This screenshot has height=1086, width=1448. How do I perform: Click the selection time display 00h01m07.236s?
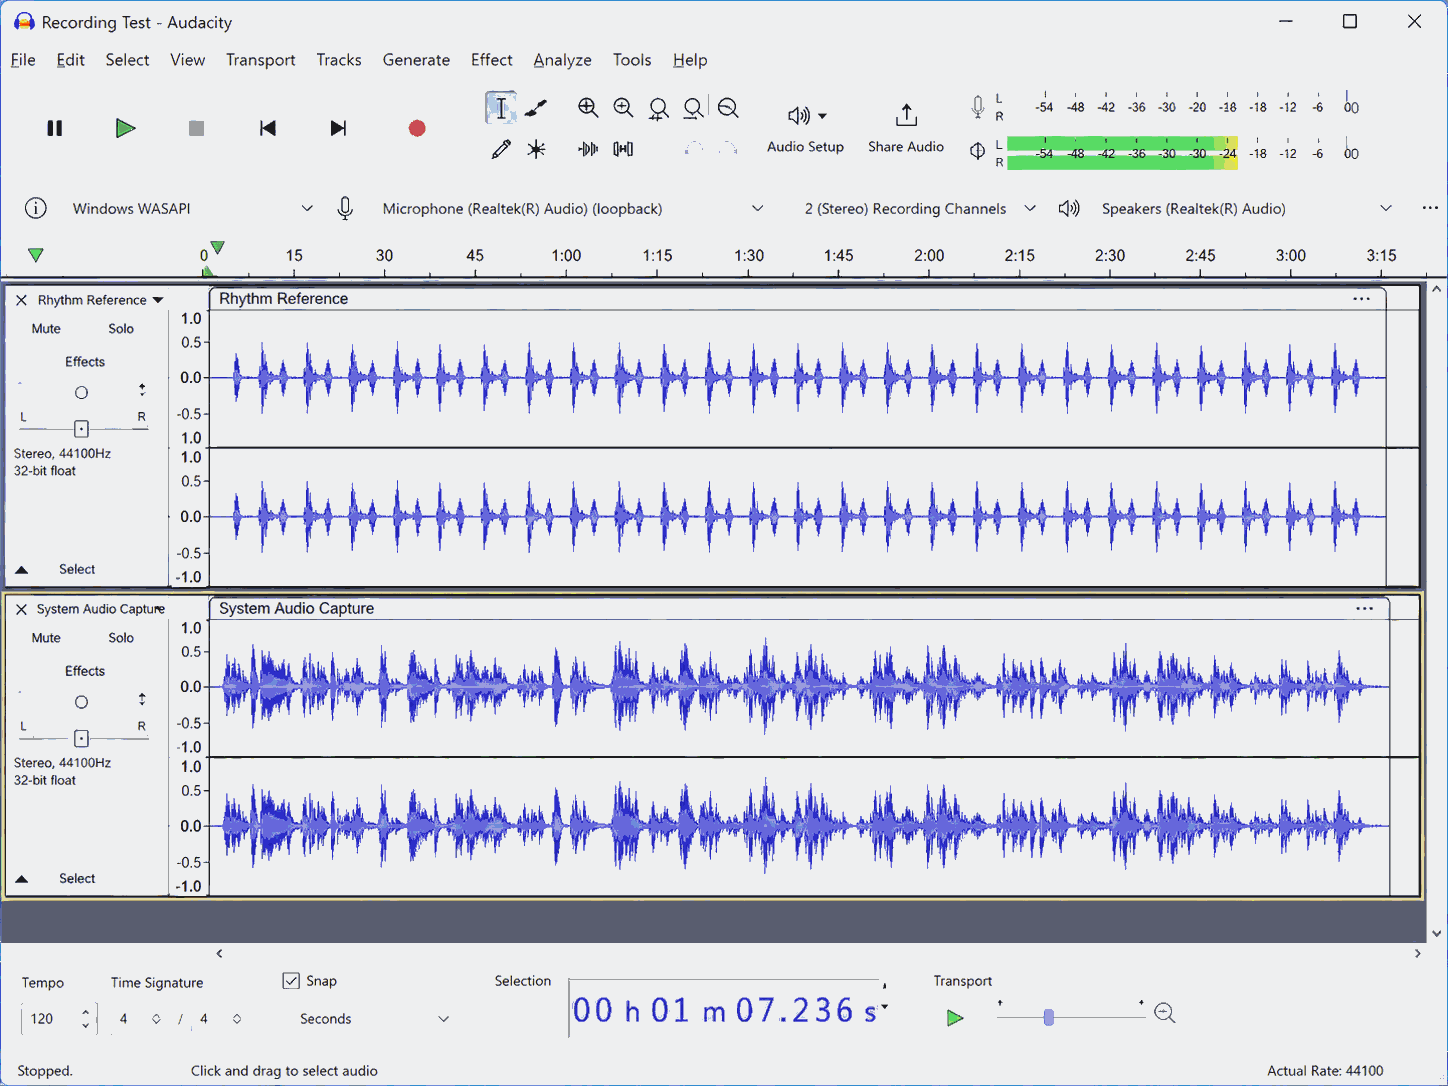tap(725, 1010)
